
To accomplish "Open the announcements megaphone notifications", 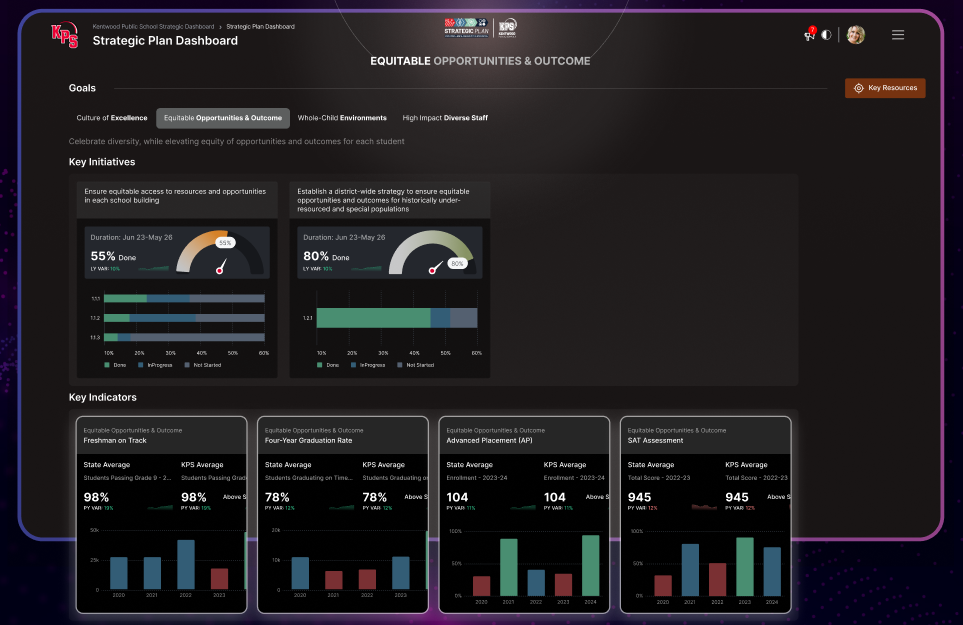I will 809,35.
